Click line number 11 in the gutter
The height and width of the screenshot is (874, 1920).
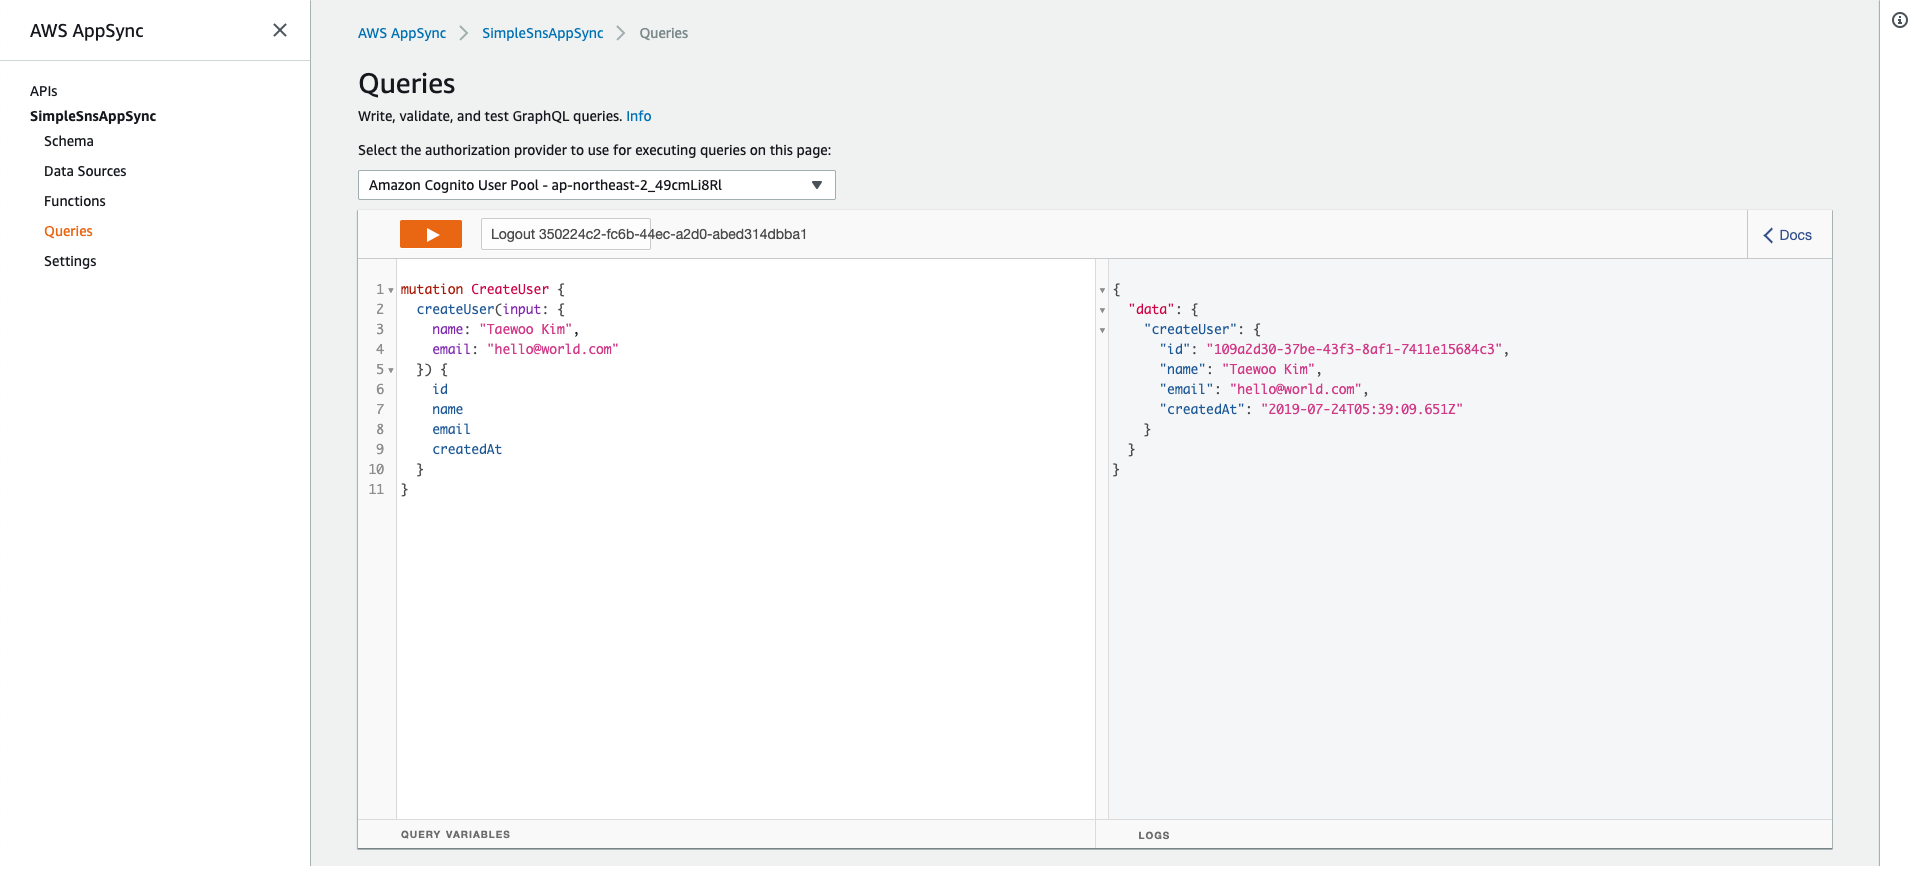pos(376,489)
